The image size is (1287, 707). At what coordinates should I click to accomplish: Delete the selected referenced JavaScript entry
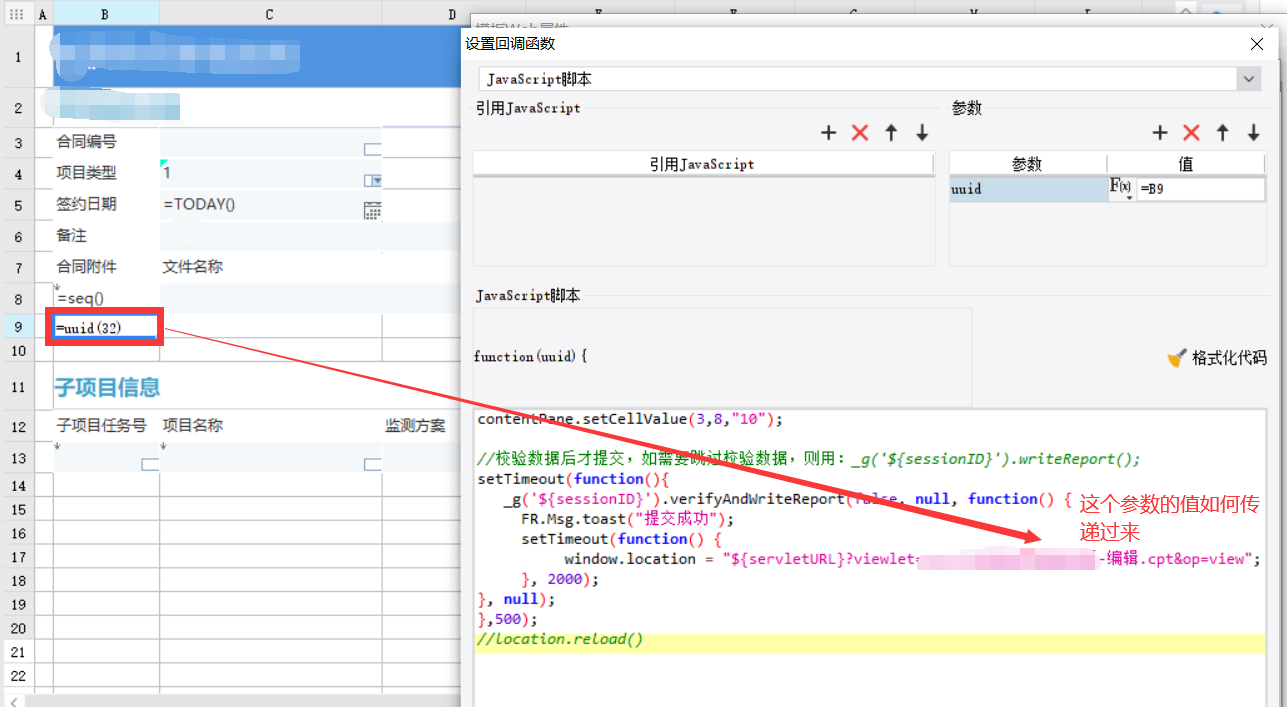coord(859,133)
